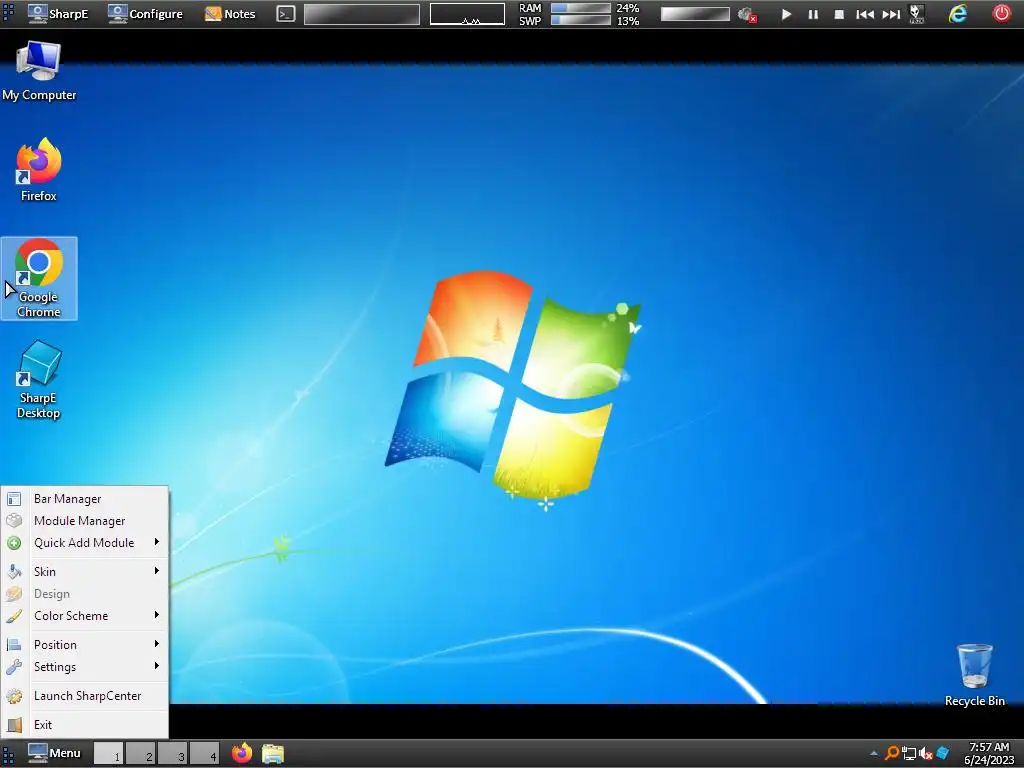Click the Stop media button
The height and width of the screenshot is (768, 1024).
pyautogui.click(x=839, y=14)
